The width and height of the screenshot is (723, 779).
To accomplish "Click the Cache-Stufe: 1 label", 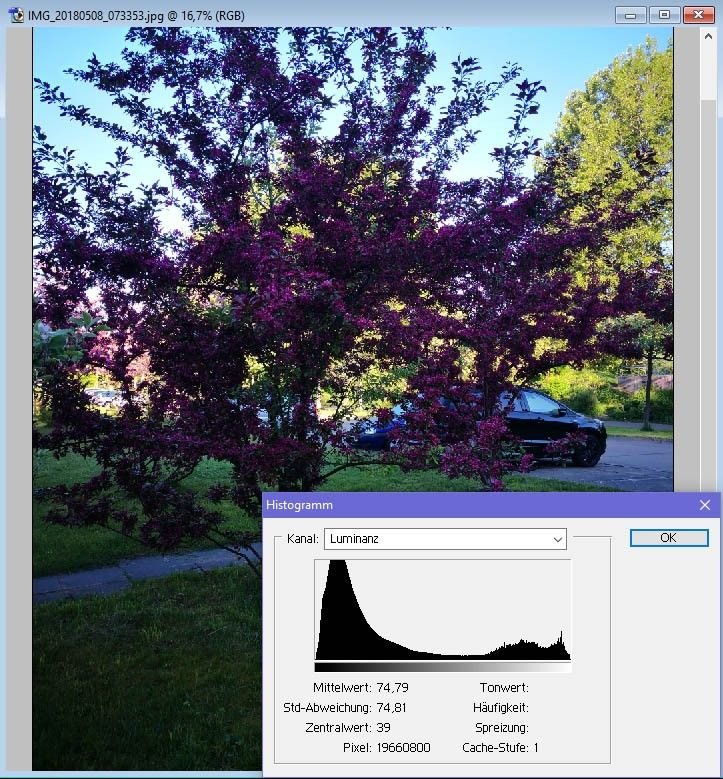I will click(x=500, y=748).
